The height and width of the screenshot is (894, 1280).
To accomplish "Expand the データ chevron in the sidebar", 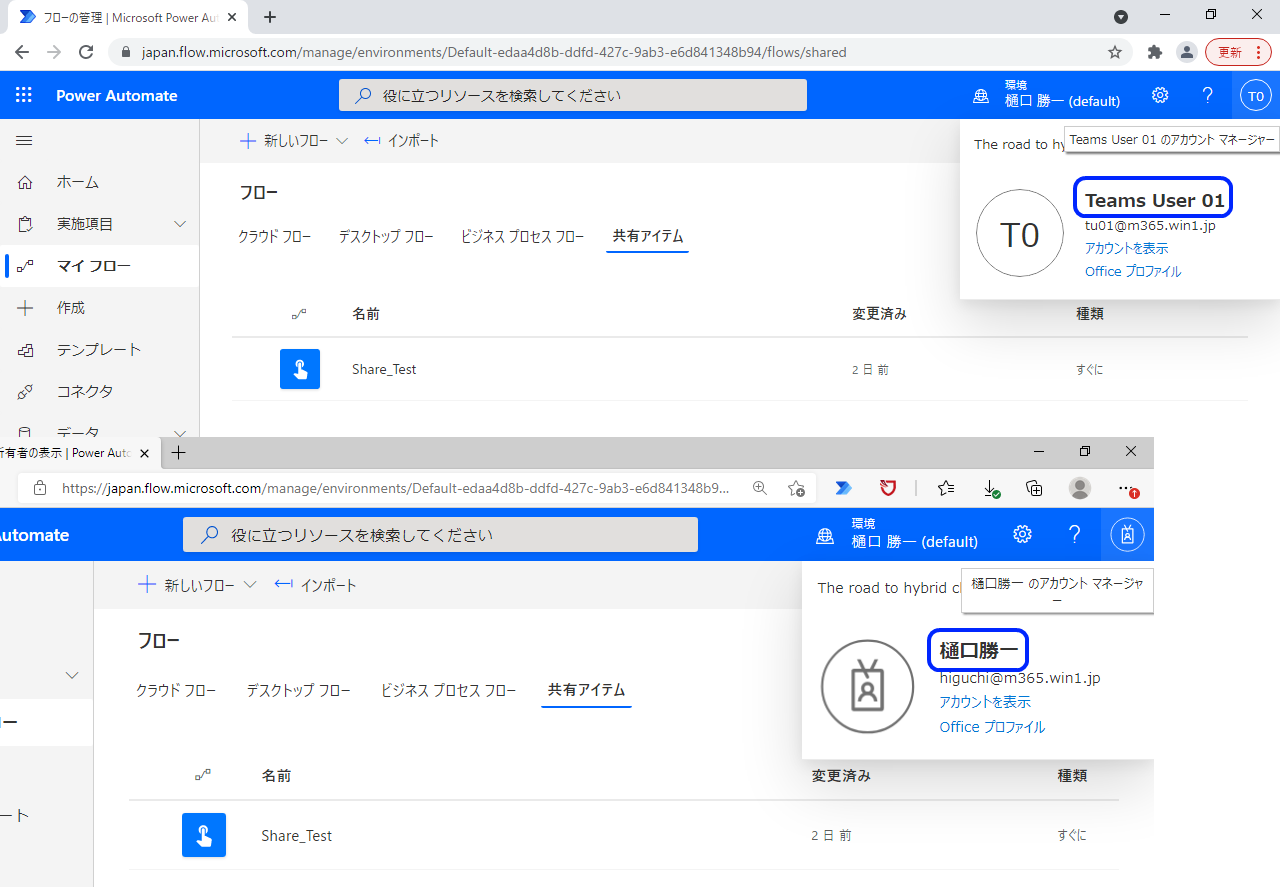I will click(180, 433).
